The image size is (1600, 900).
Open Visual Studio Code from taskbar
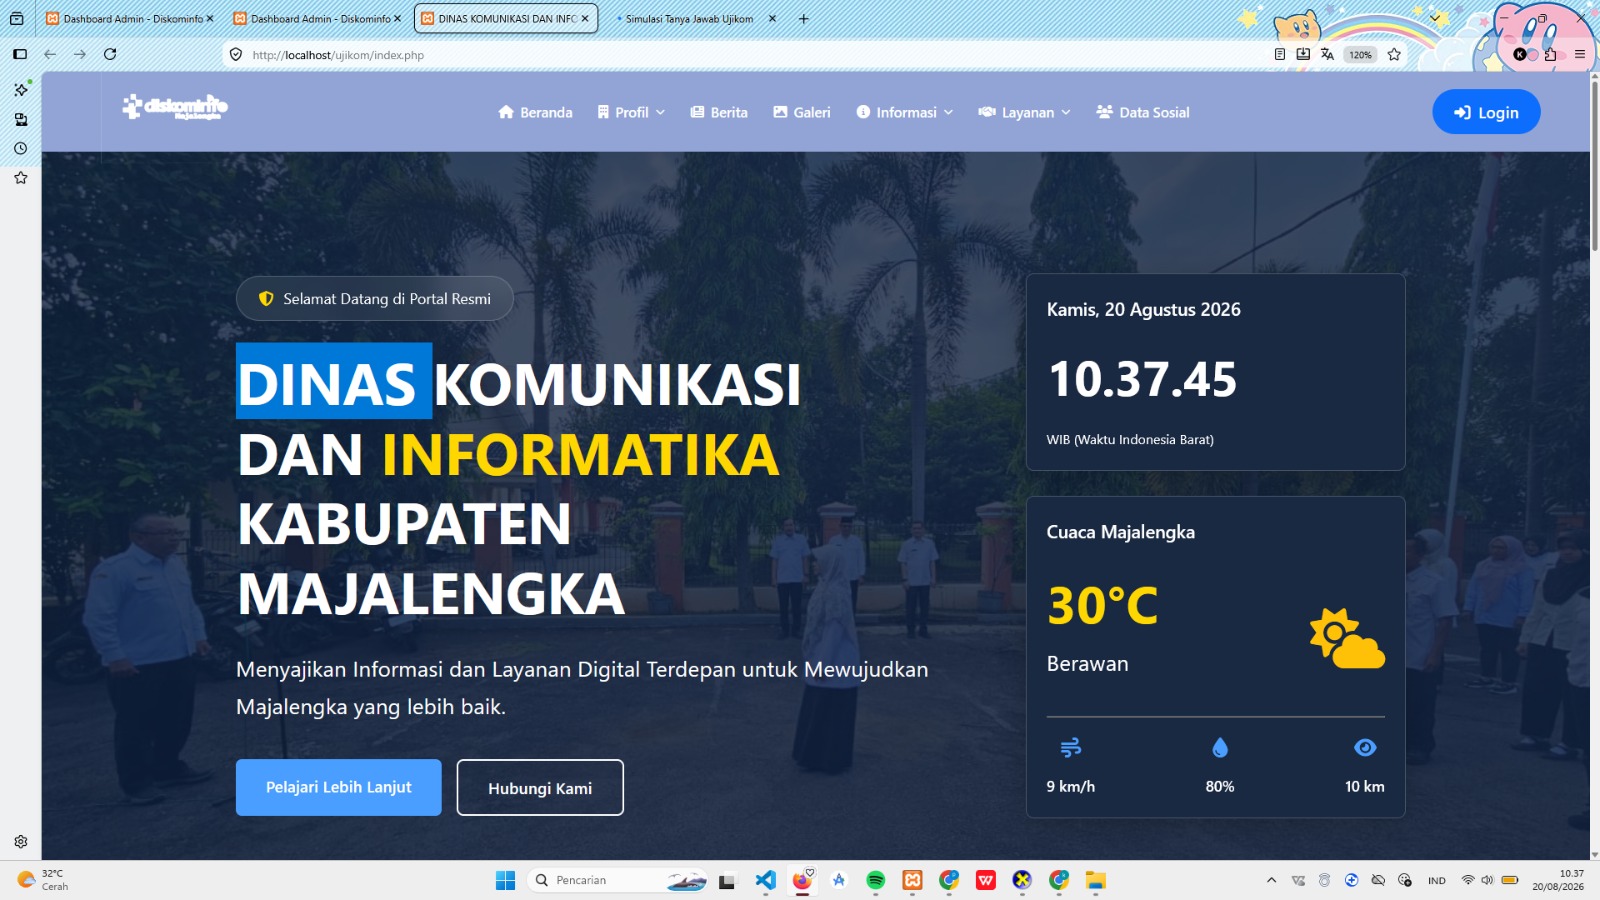click(765, 880)
